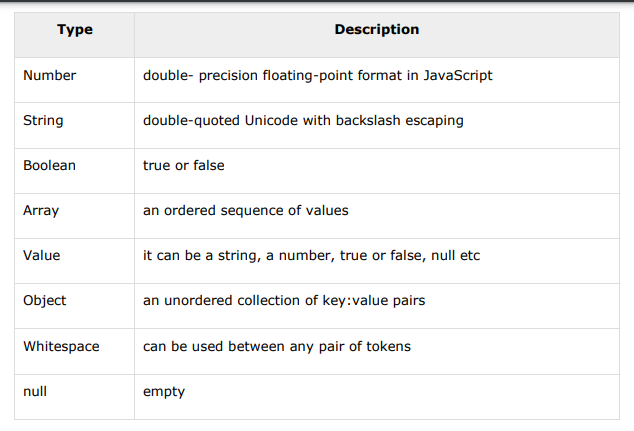Click the word JavaScript in Number row

pos(457,75)
